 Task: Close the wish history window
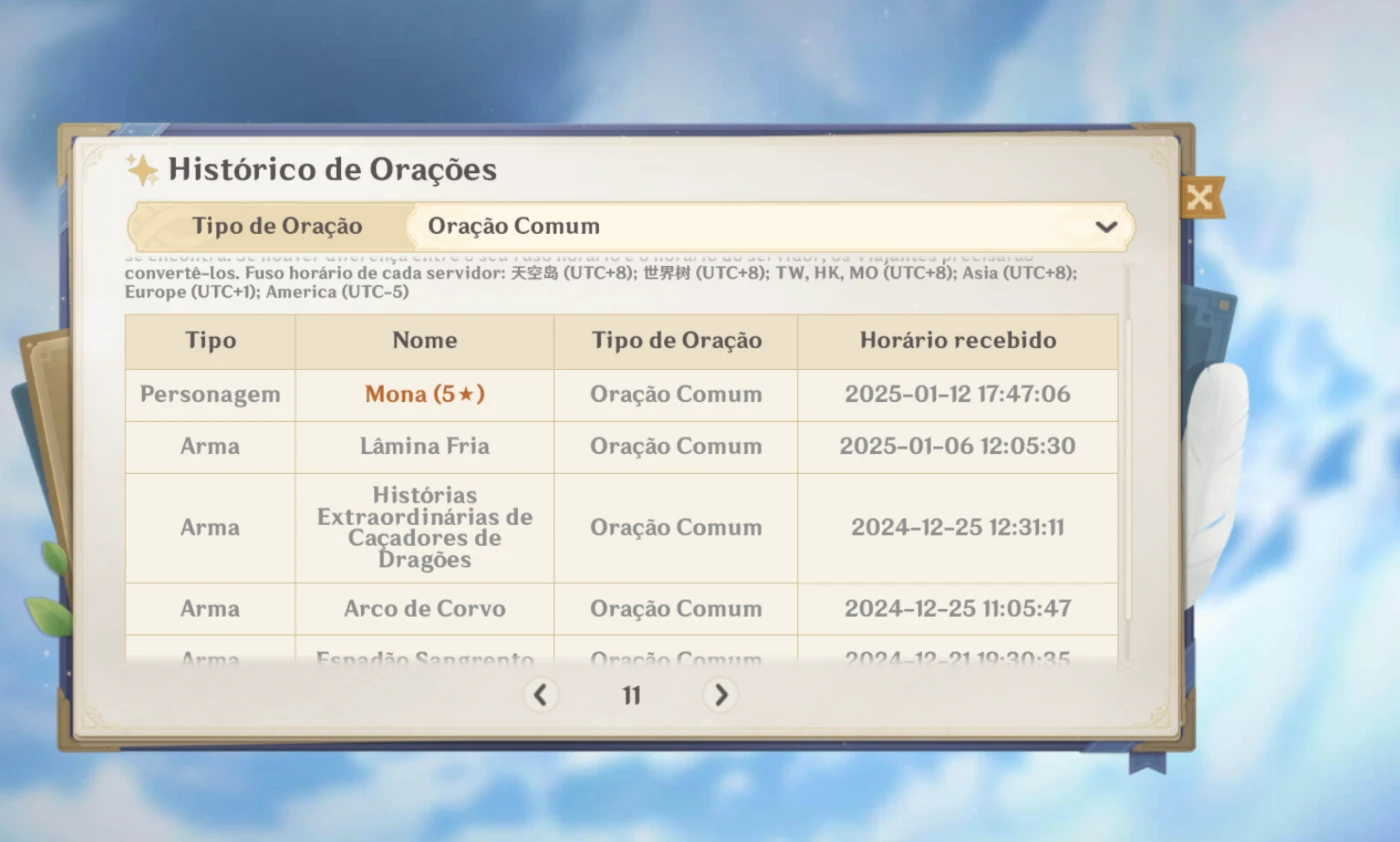[x=1200, y=198]
